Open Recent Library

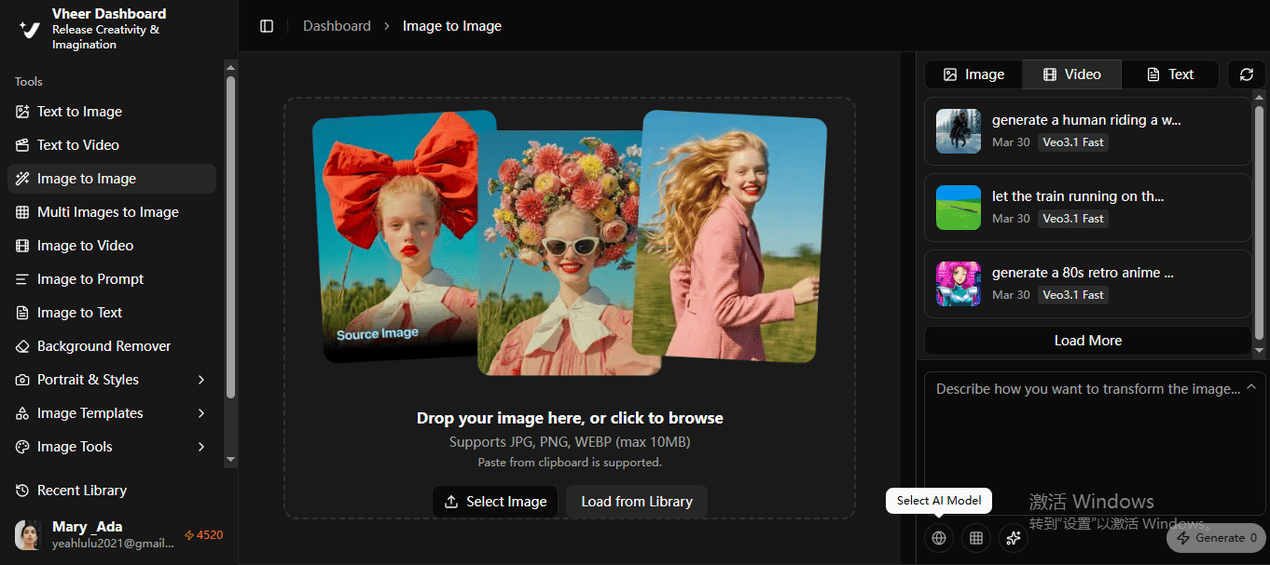pyautogui.click(x=112, y=491)
